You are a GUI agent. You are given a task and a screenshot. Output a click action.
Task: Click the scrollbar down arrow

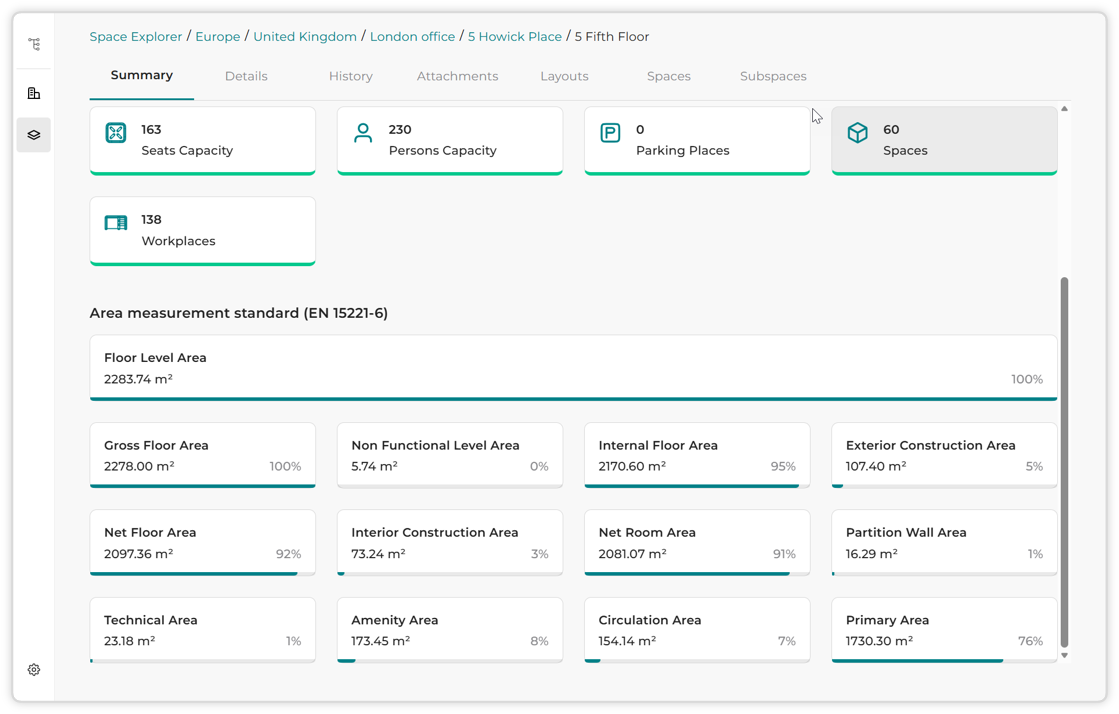[x=1064, y=655]
